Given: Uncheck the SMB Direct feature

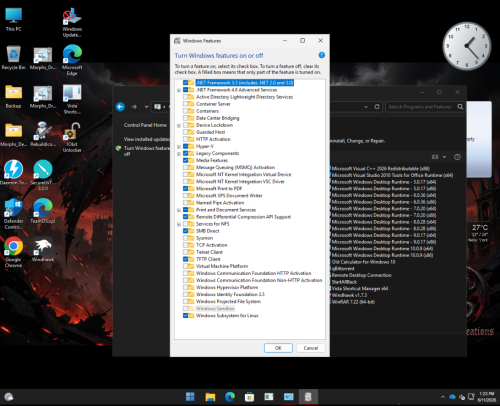Looking at the screenshot, I should click(x=185, y=231).
